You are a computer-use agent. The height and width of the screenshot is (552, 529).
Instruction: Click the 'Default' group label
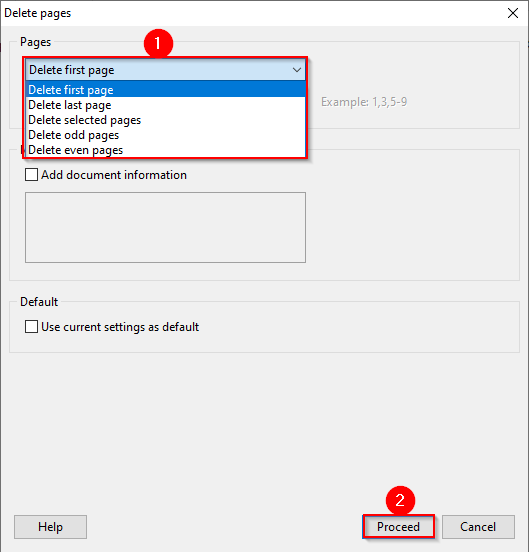pos(39,302)
